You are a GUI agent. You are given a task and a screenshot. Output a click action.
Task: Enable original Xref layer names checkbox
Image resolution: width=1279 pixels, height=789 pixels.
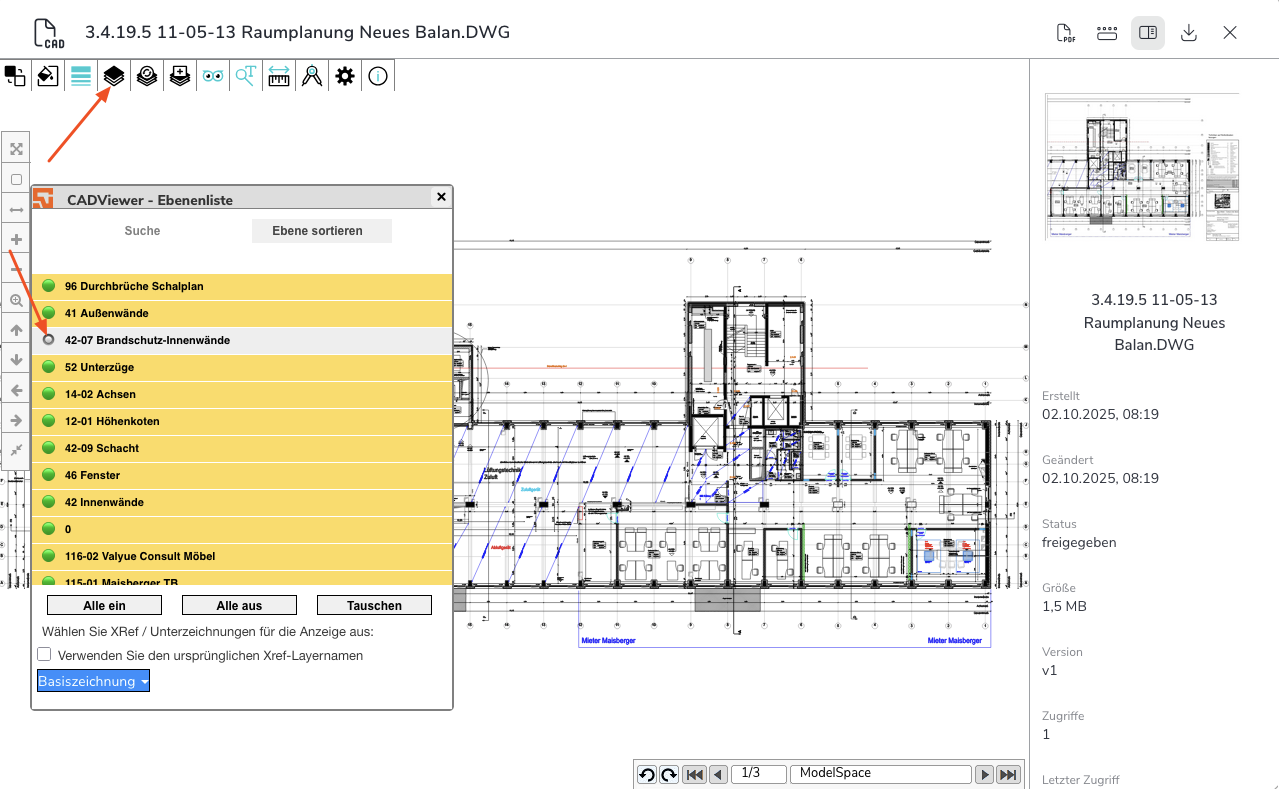45,655
